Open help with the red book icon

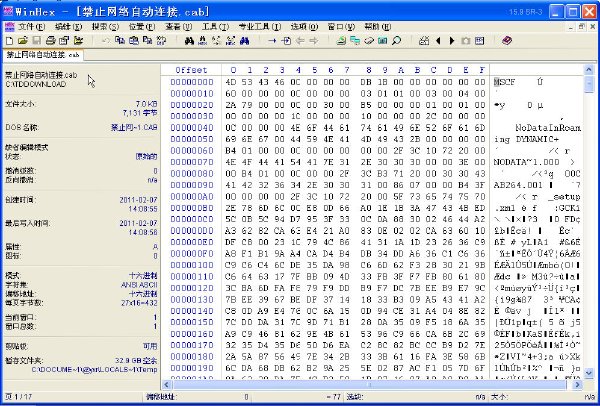[x=507, y=41]
